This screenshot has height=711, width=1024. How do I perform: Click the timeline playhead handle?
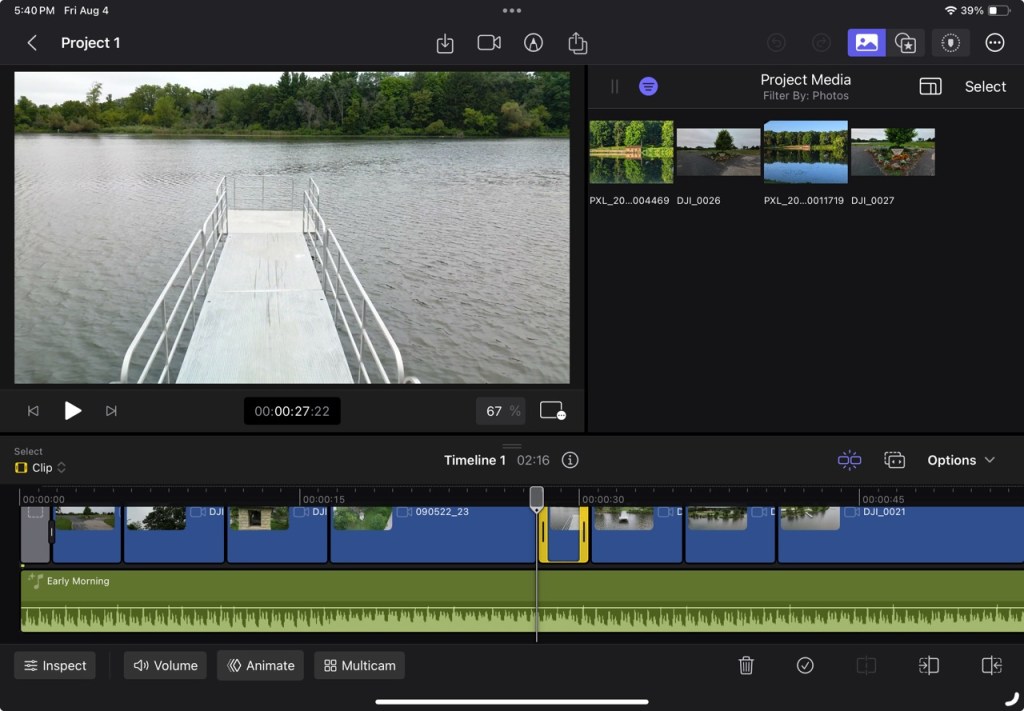click(536, 497)
